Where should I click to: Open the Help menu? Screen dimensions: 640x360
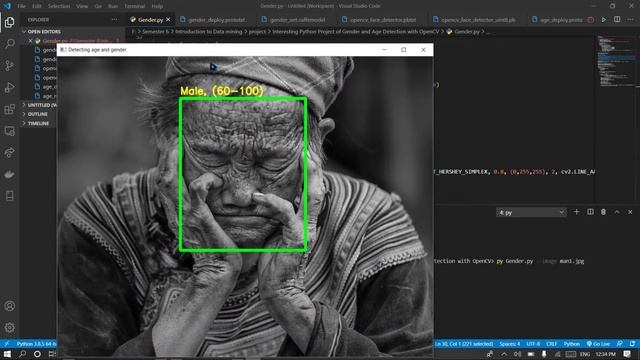(x=157, y=6)
